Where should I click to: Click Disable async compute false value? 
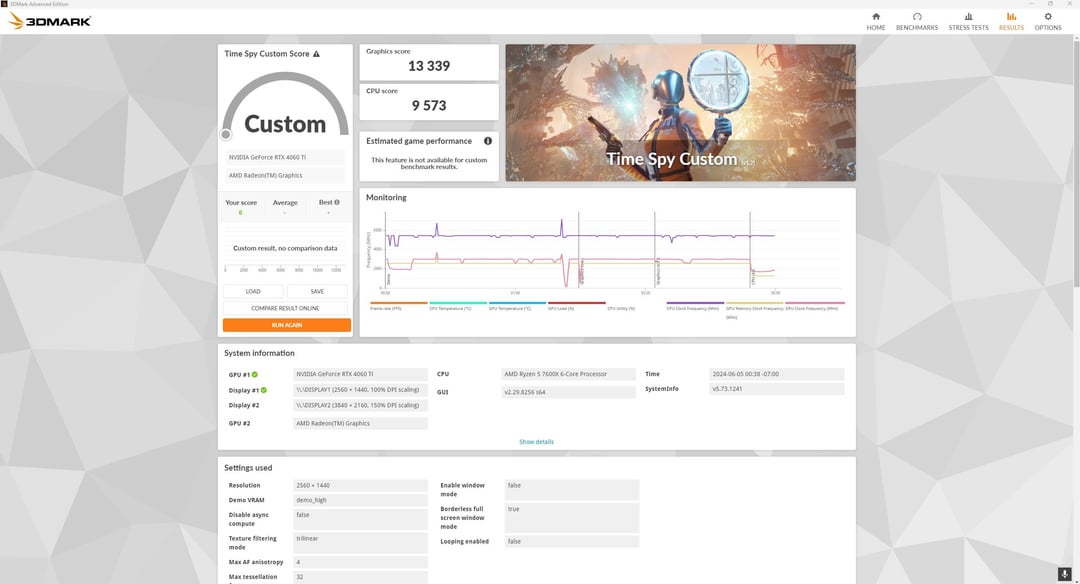pos(360,519)
